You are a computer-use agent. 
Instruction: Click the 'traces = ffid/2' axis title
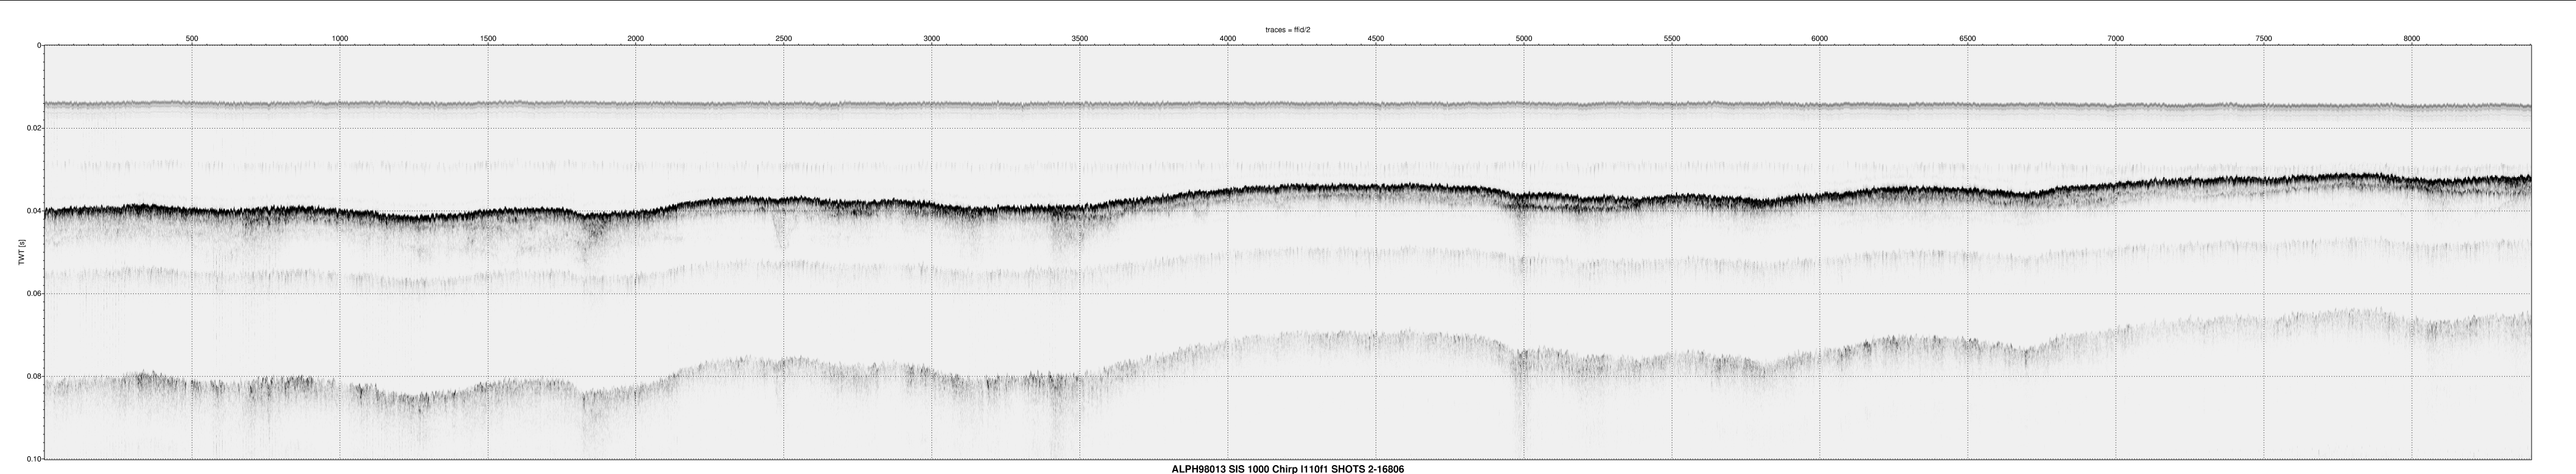[1288, 30]
